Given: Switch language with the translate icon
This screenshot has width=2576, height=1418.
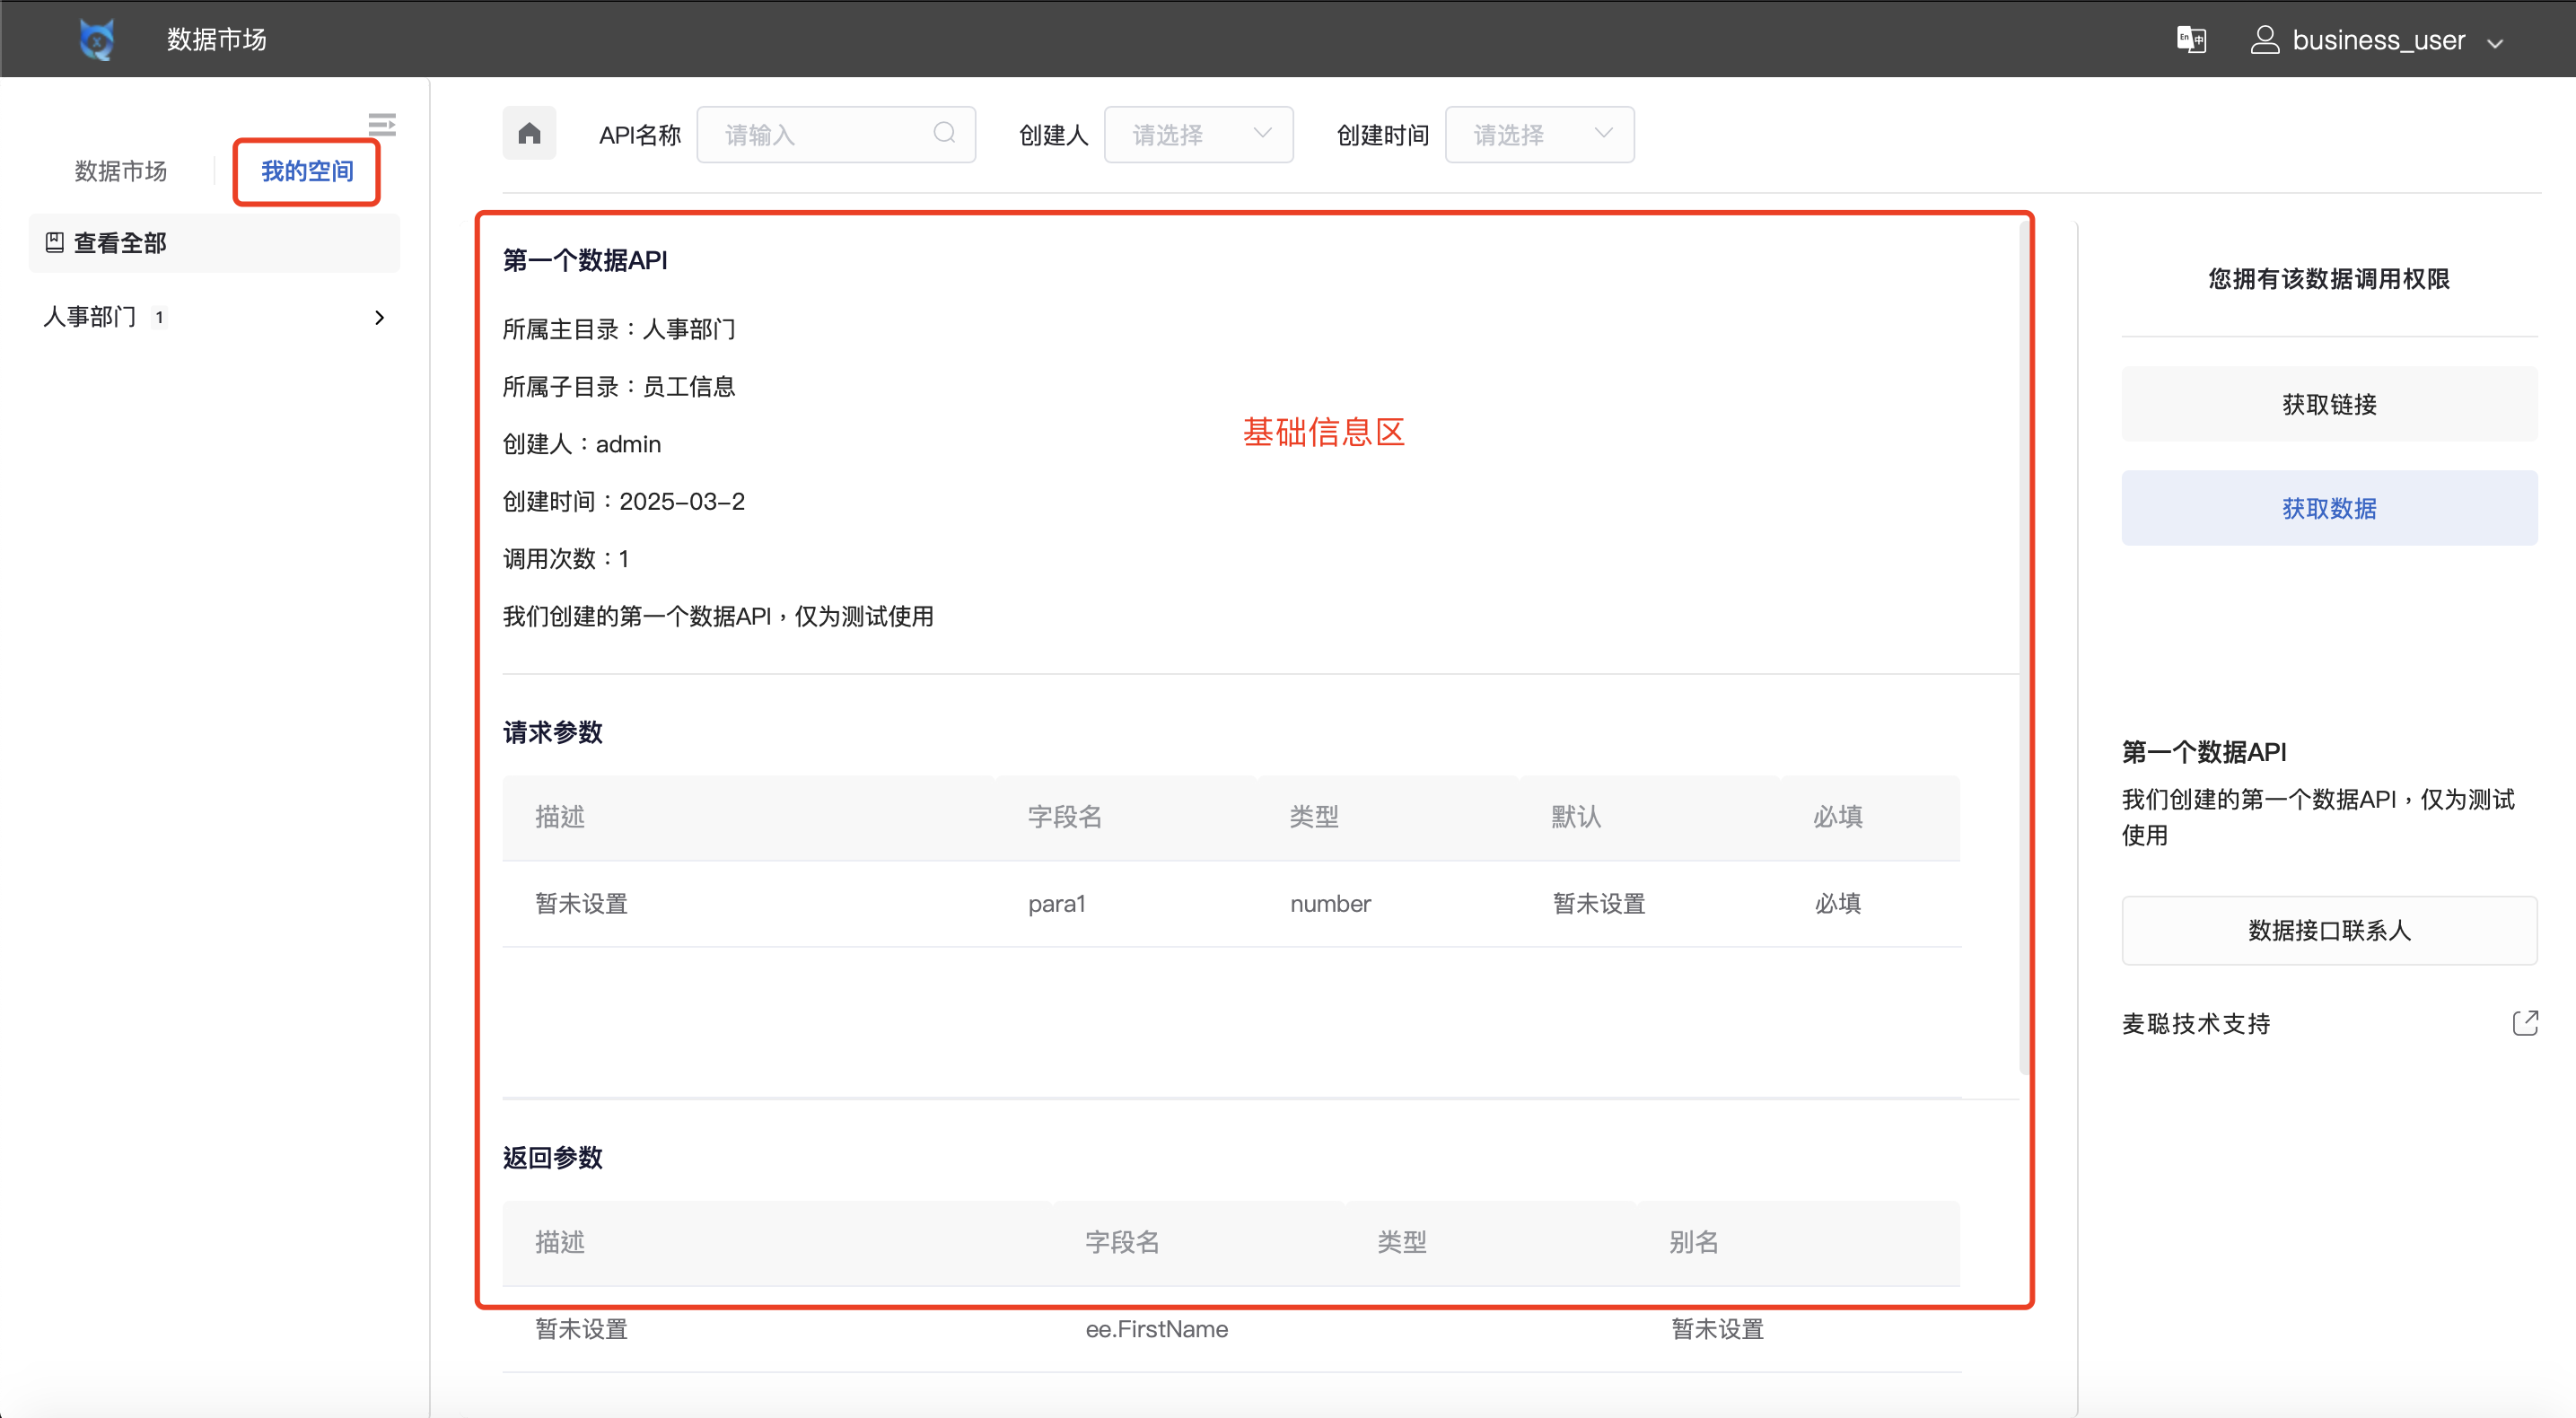Looking at the screenshot, I should (2191, 40).
